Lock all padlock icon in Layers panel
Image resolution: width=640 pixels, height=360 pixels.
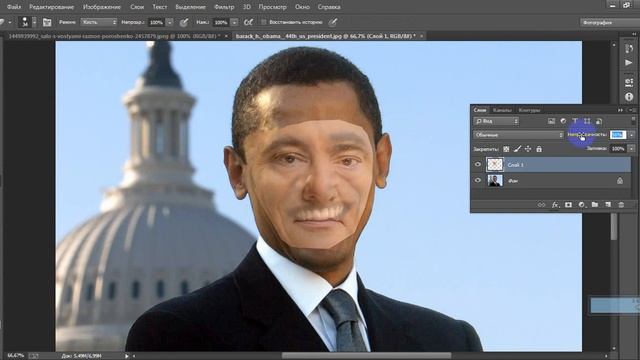click(x=539, y=149)
